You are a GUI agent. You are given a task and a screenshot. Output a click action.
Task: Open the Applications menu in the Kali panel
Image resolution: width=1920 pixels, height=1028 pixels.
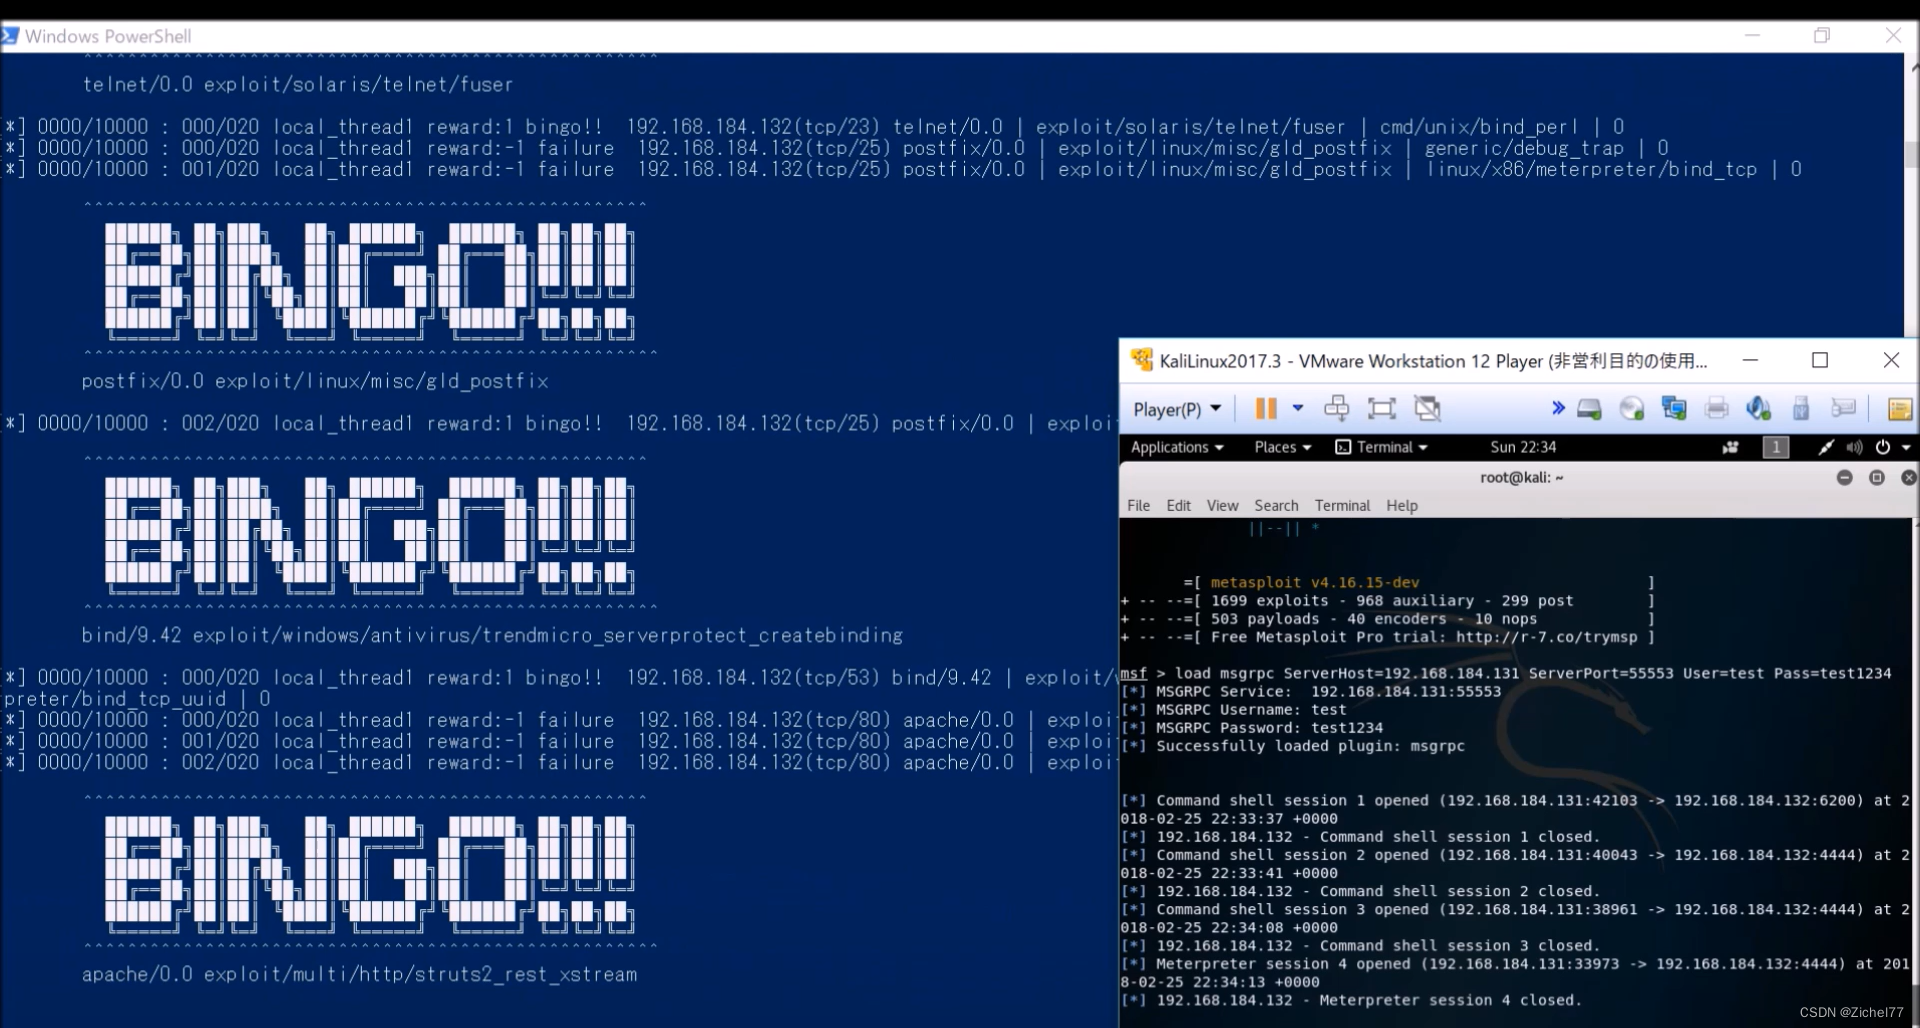1174,447
